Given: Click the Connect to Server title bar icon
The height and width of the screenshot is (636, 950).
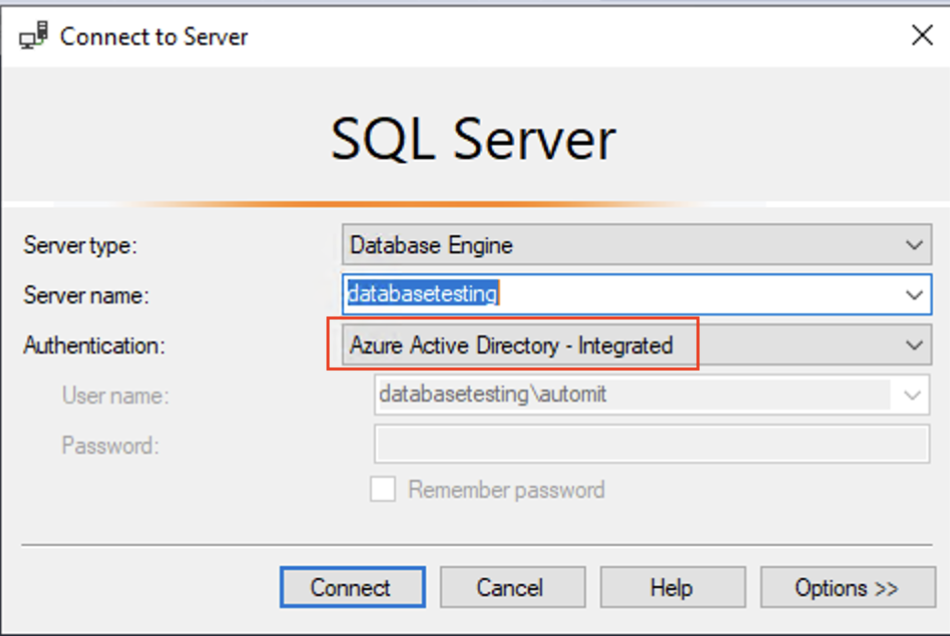Looking at the screenshot, I should pos(35,38).
